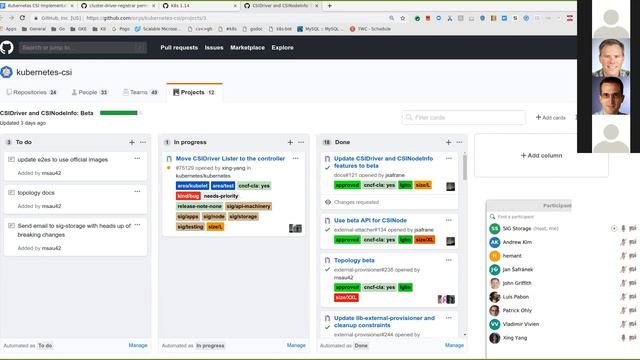The image size is (640, 360).
Task: Open menu for 'update e2es to use official images' card
Action: pyautogui.click(x=137, y=158)
